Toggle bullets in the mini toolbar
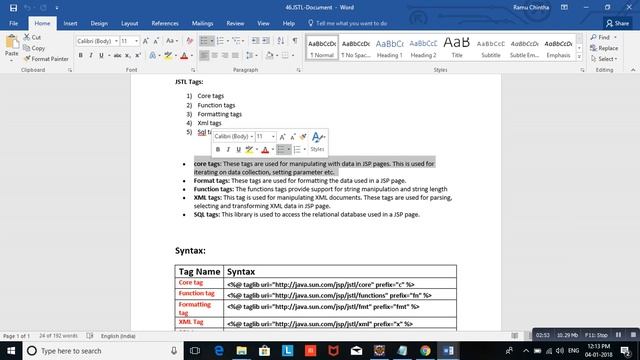 click(x=281, y=149)
